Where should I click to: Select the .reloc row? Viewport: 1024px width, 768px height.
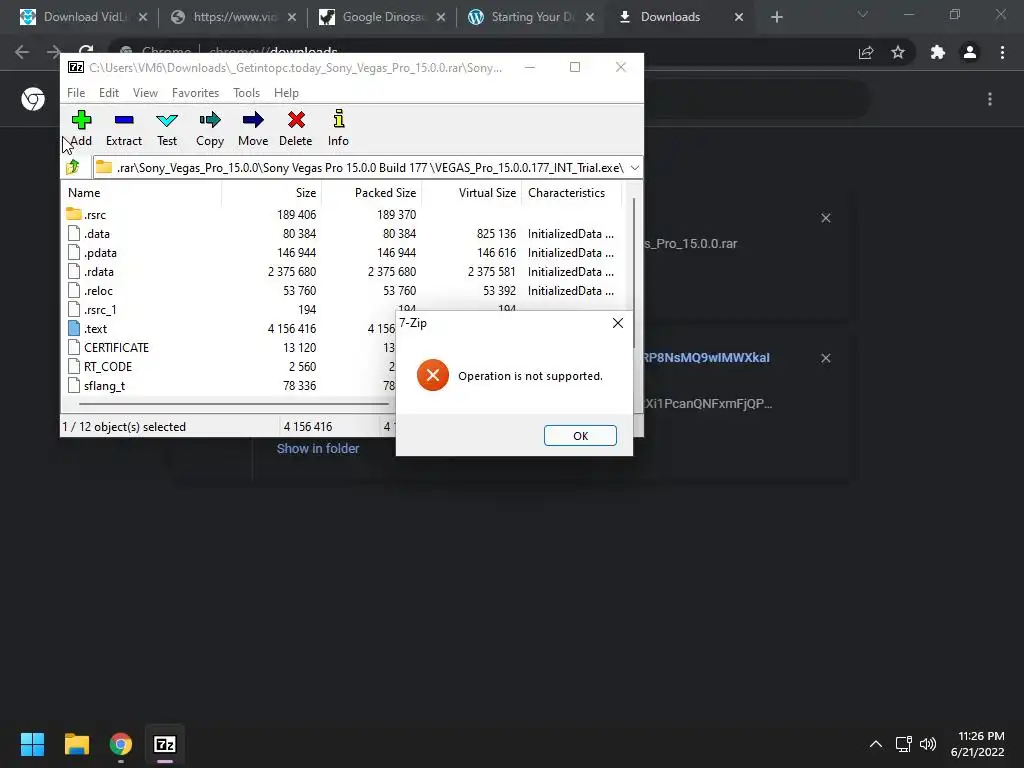tap(342, 291)
